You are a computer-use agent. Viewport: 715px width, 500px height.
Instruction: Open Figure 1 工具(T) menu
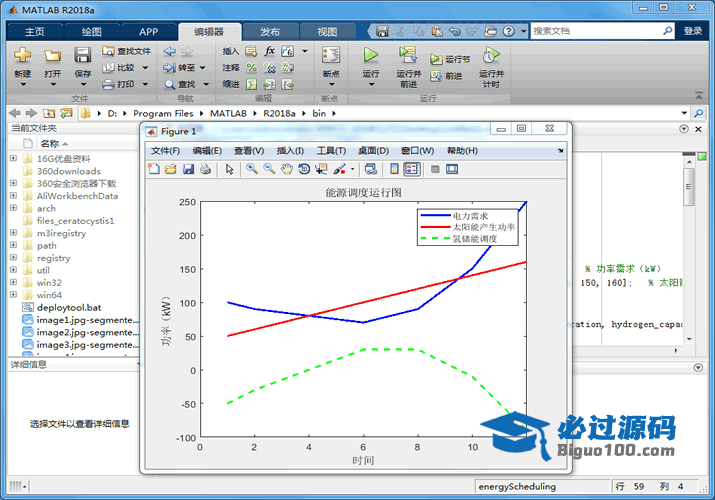(332, 150)
